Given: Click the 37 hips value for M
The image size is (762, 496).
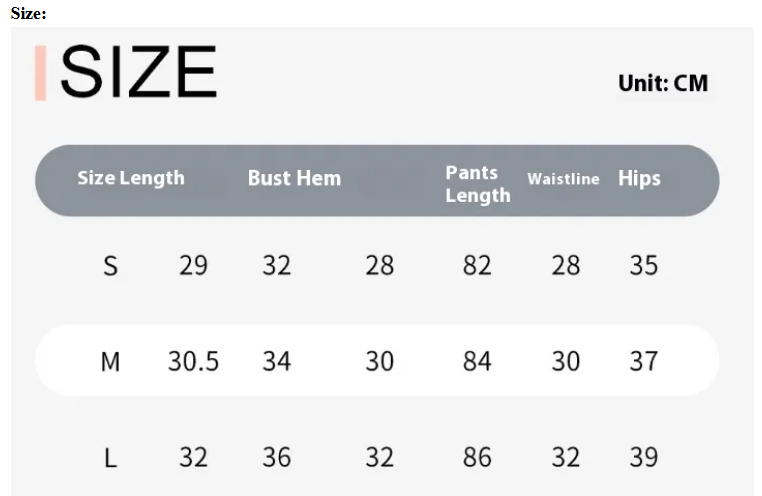Looking at the screenshot, I should point(643,361).
